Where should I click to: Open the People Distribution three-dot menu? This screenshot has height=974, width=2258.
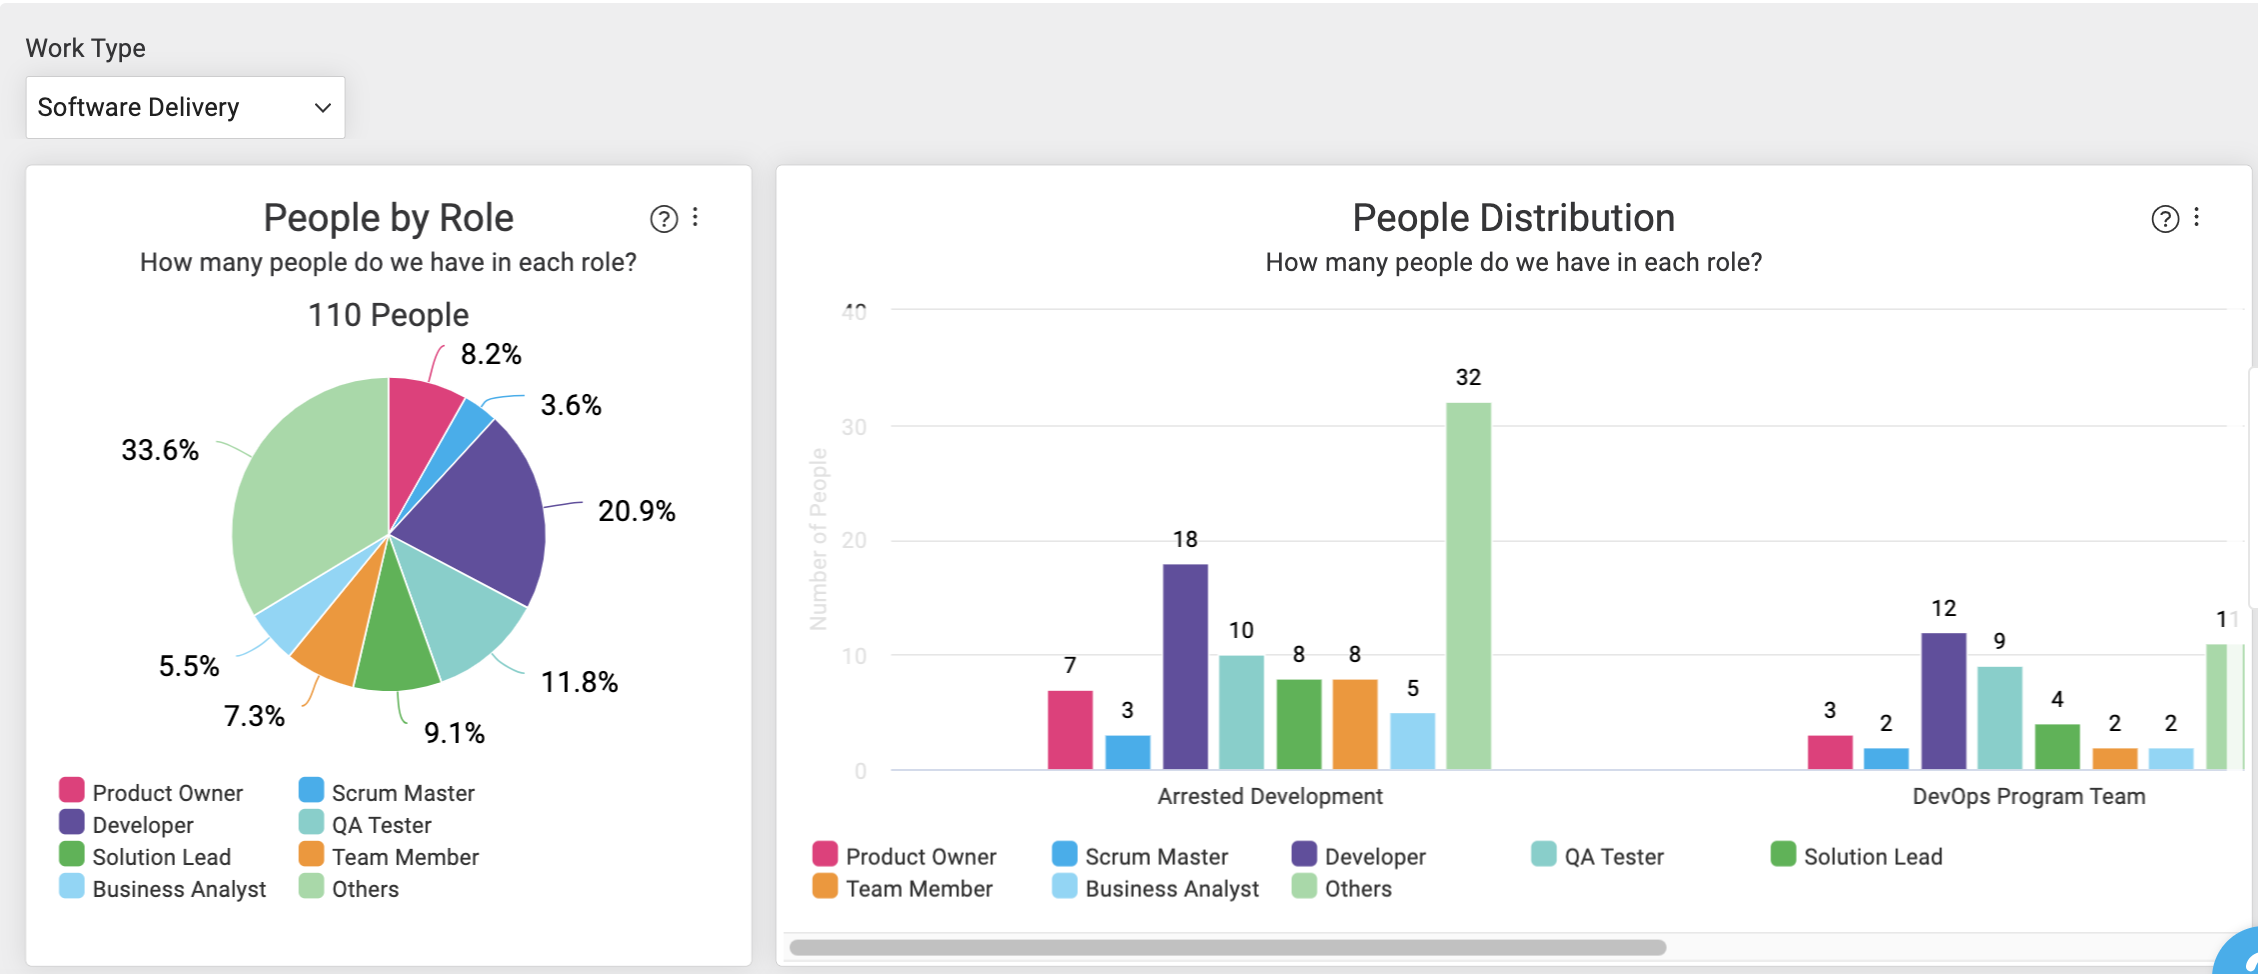[x=2196, y=217]
